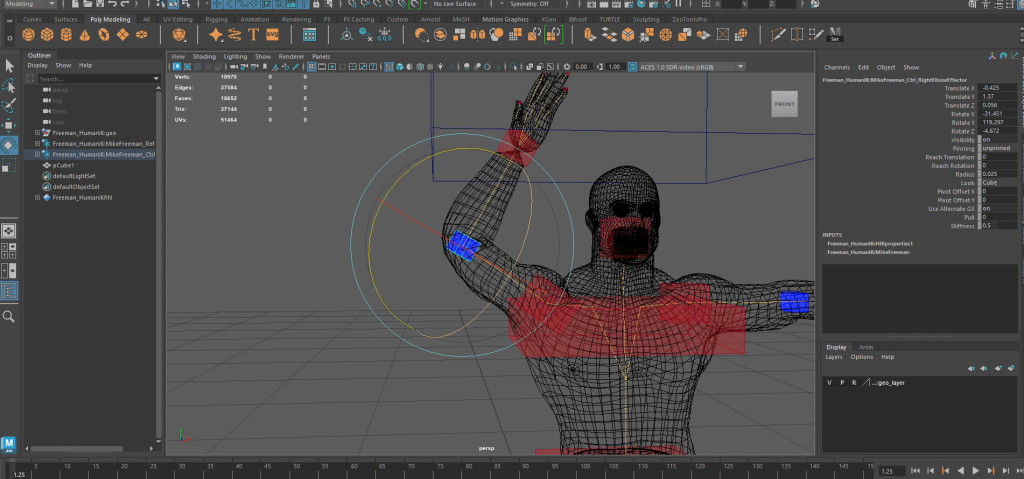Open the Modeling menu set dropdown
The width and height of the screenshot is (1024, 479).
click(x=30, y=4)
